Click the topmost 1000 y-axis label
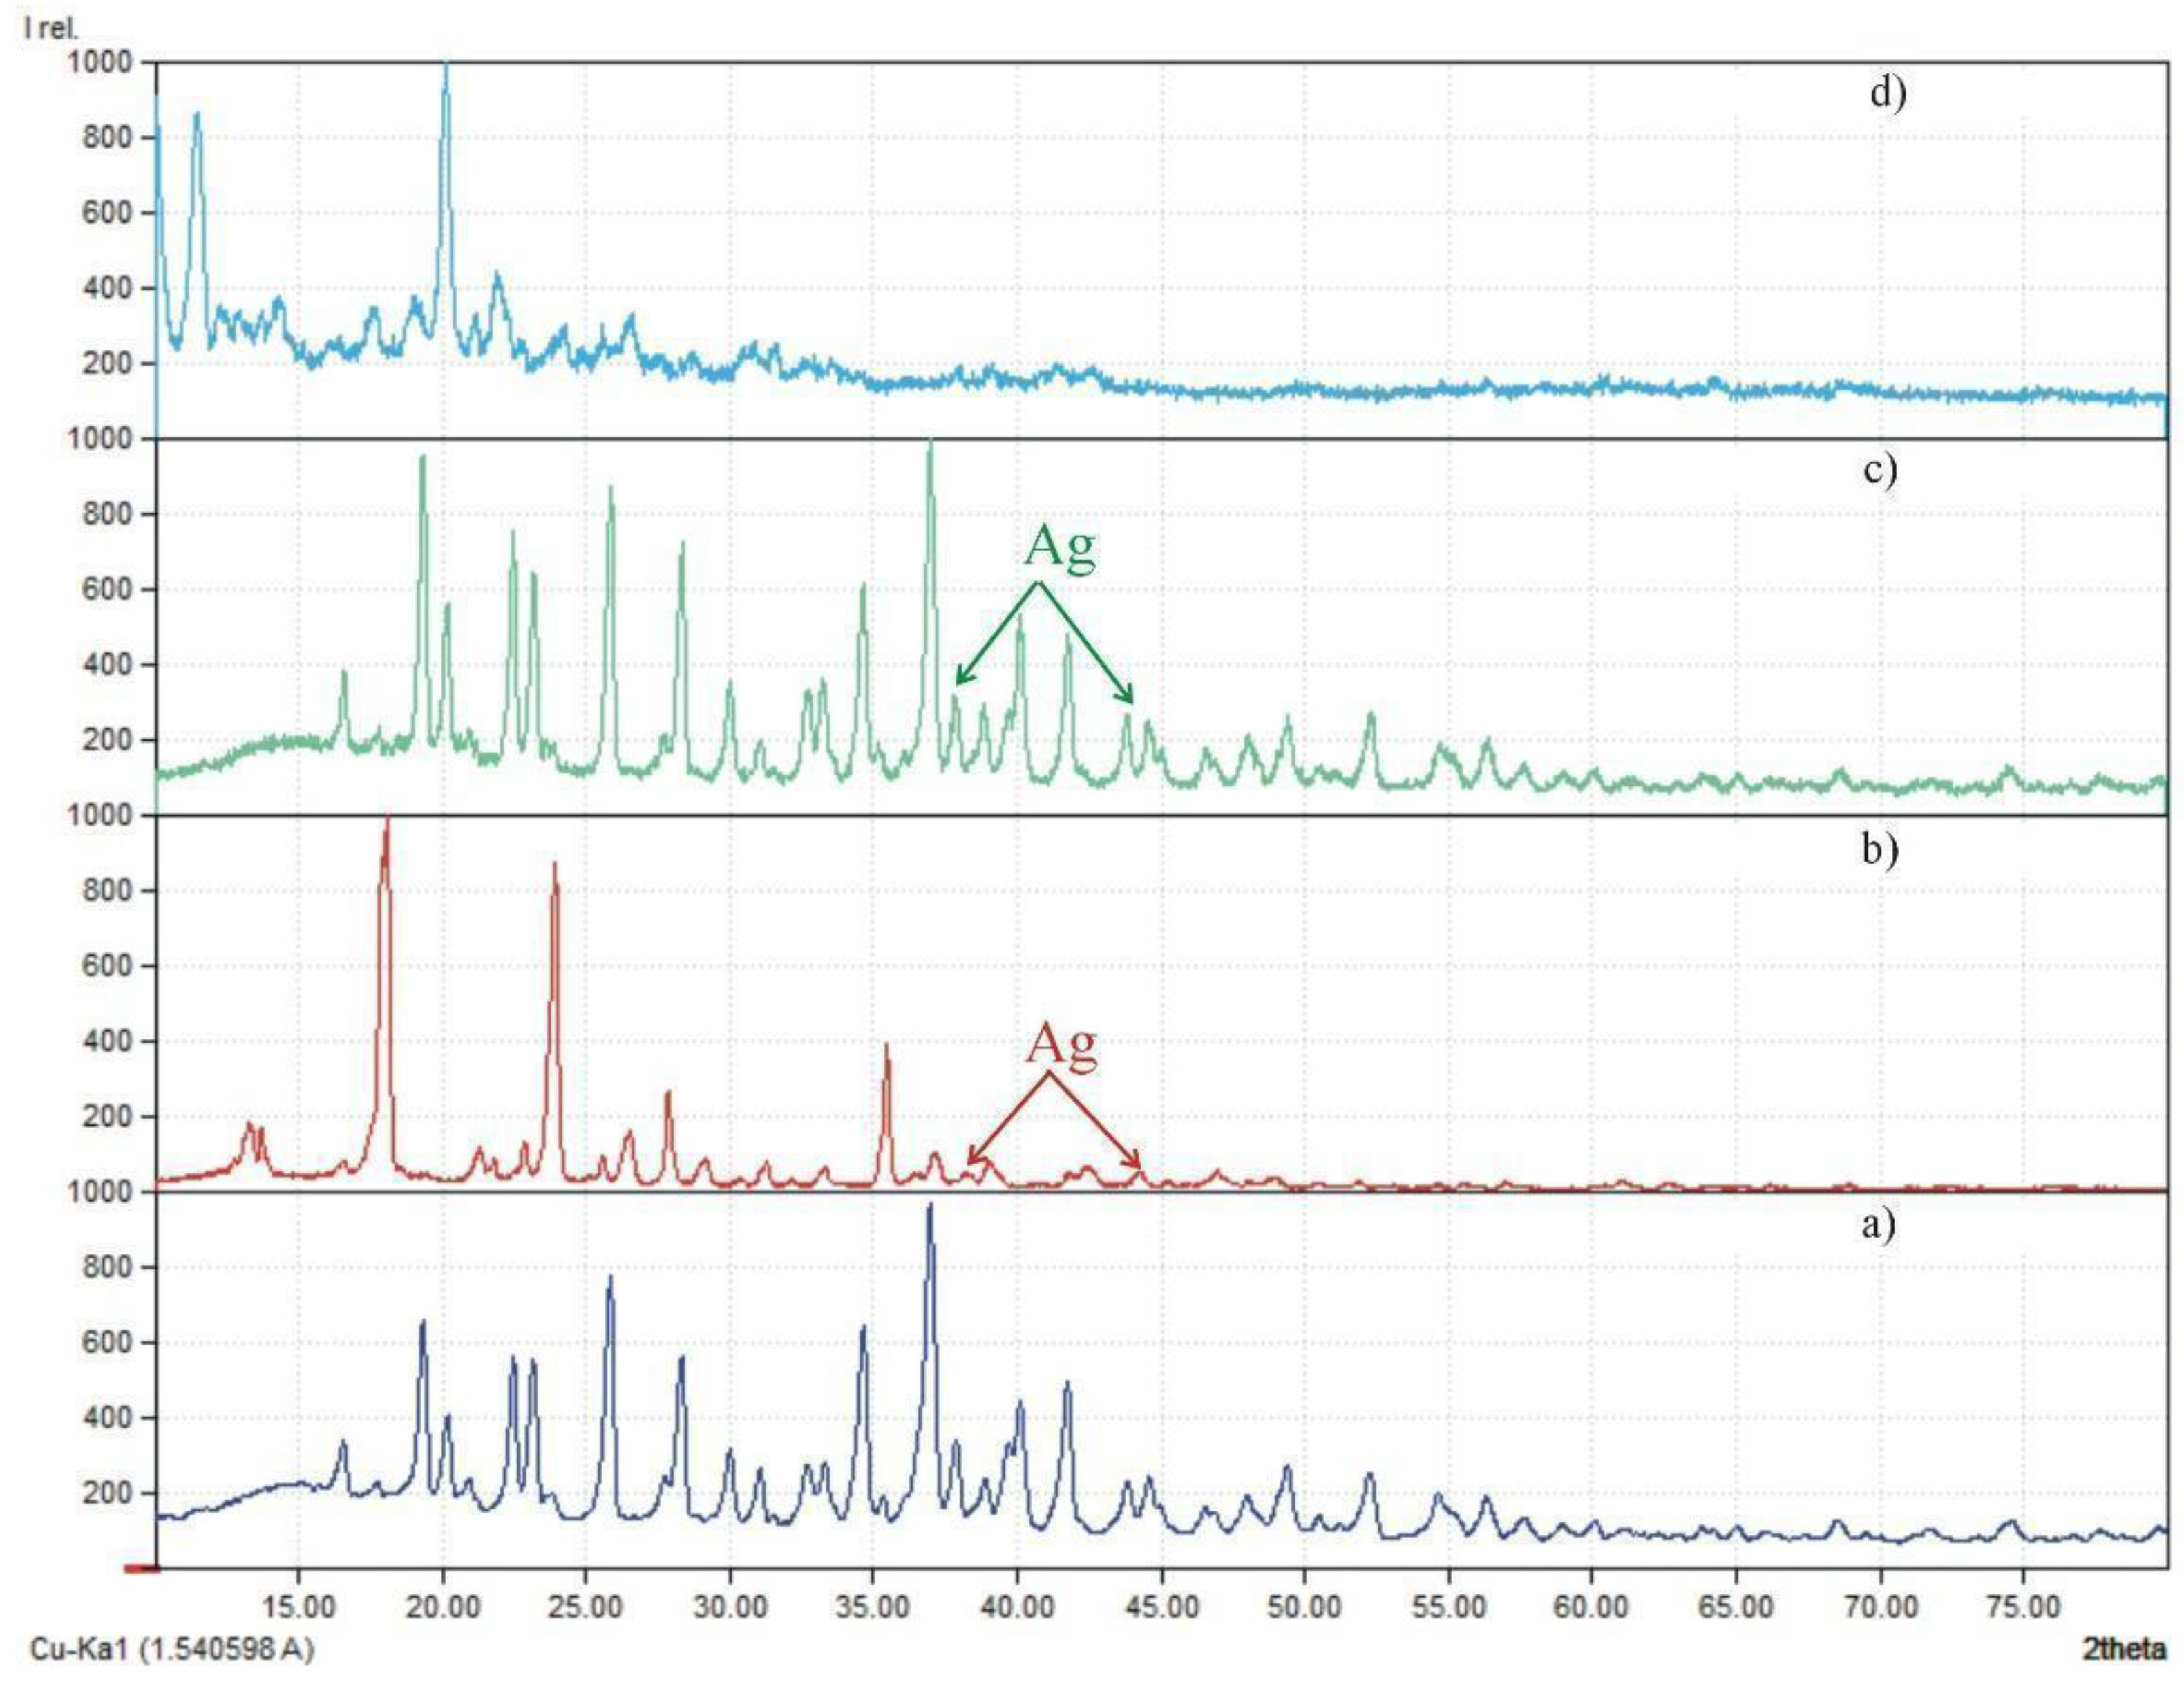This screenshot has height=1682, width=2184. click(99, 62)
